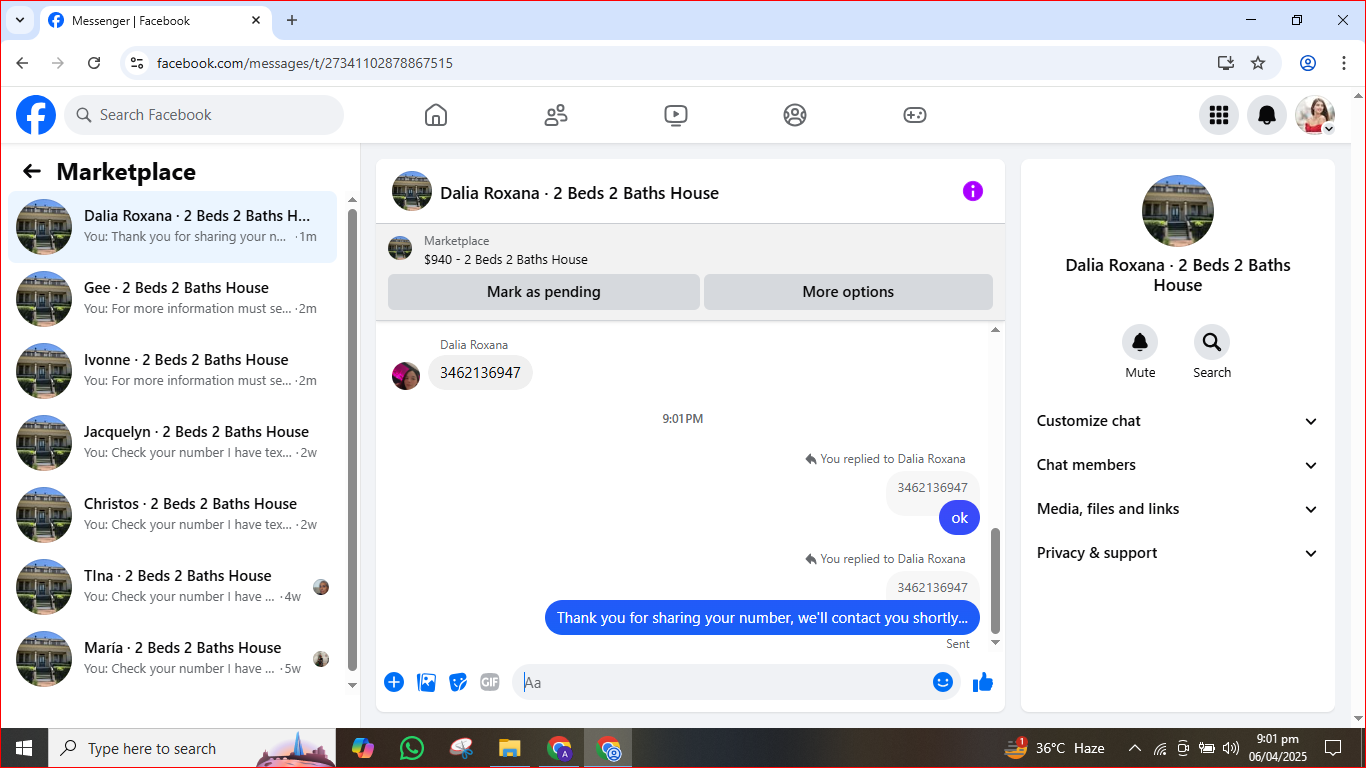The width and height of the screenshot is (1366, 768).
Task: Open Copilot icon in the taskbar
Action: (x=362, y=748)
